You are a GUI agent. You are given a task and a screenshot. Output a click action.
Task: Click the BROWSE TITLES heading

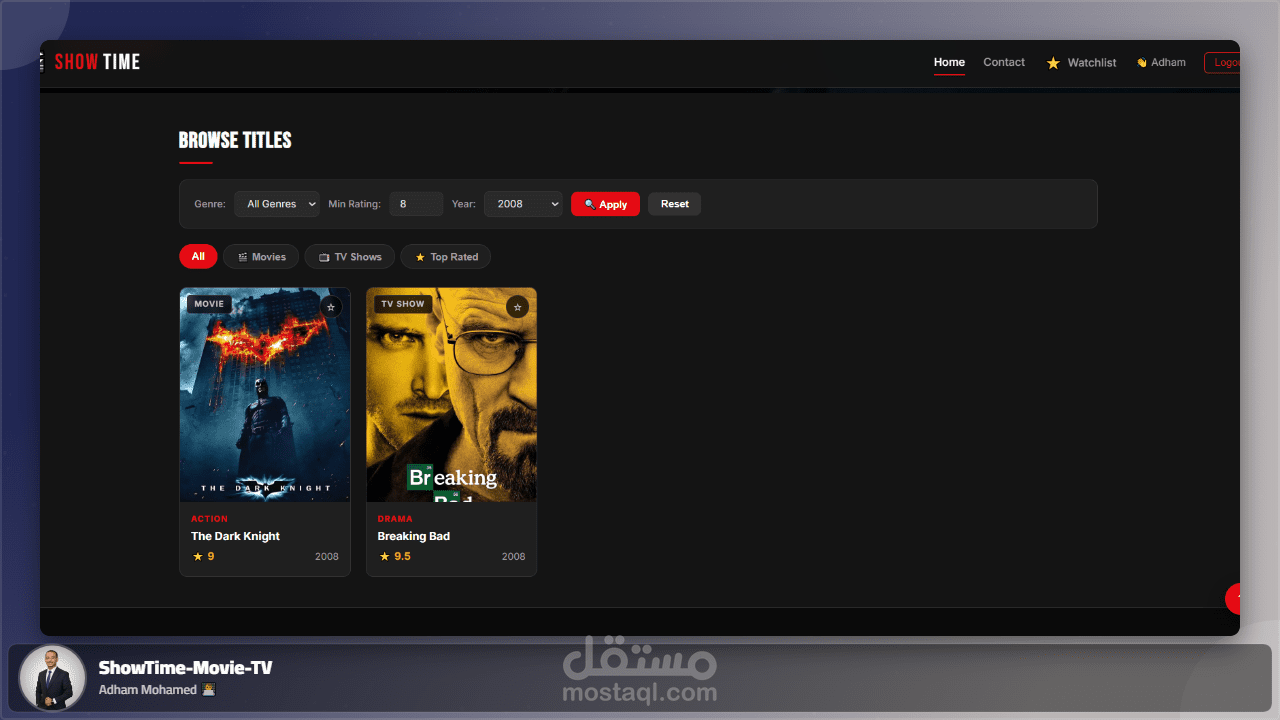click(235, 140)
